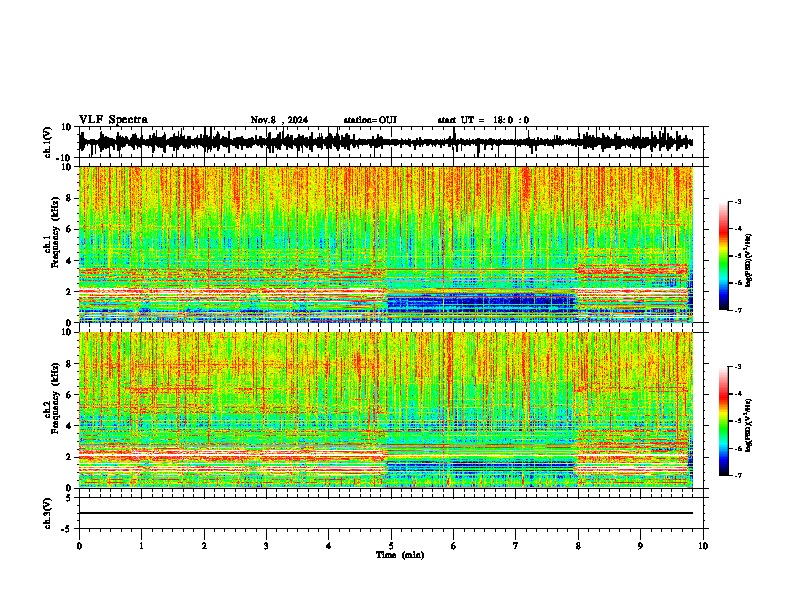The height and width of the screenshot is (612, 792).
Task: Click the "VLF Spectra" plot title
Action: pyautogui.click(x=113, y=119)
